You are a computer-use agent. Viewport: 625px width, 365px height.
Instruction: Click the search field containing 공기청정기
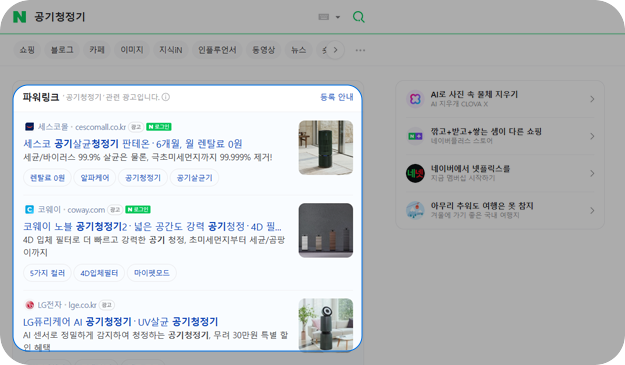171,17
